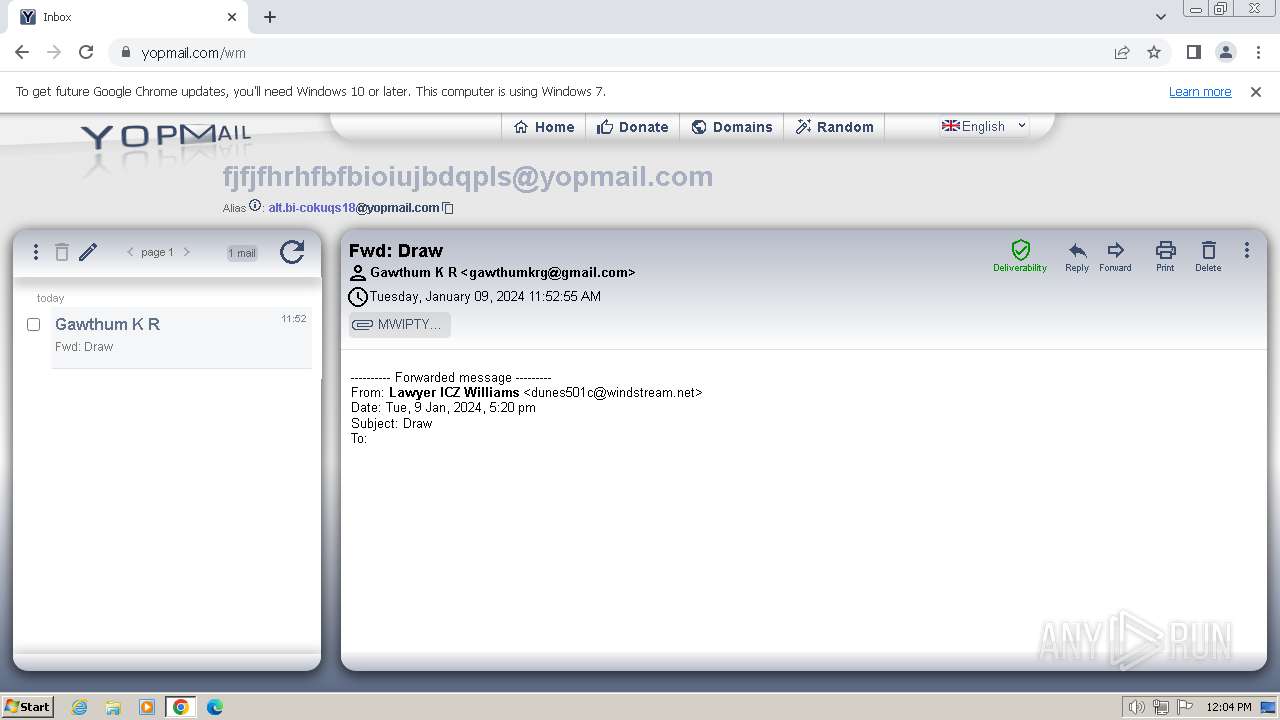The height and width of the screenshot is (720, 1280).
Task: Delete the open Fwd: Draw email
Action: (x=1208, y=256)
